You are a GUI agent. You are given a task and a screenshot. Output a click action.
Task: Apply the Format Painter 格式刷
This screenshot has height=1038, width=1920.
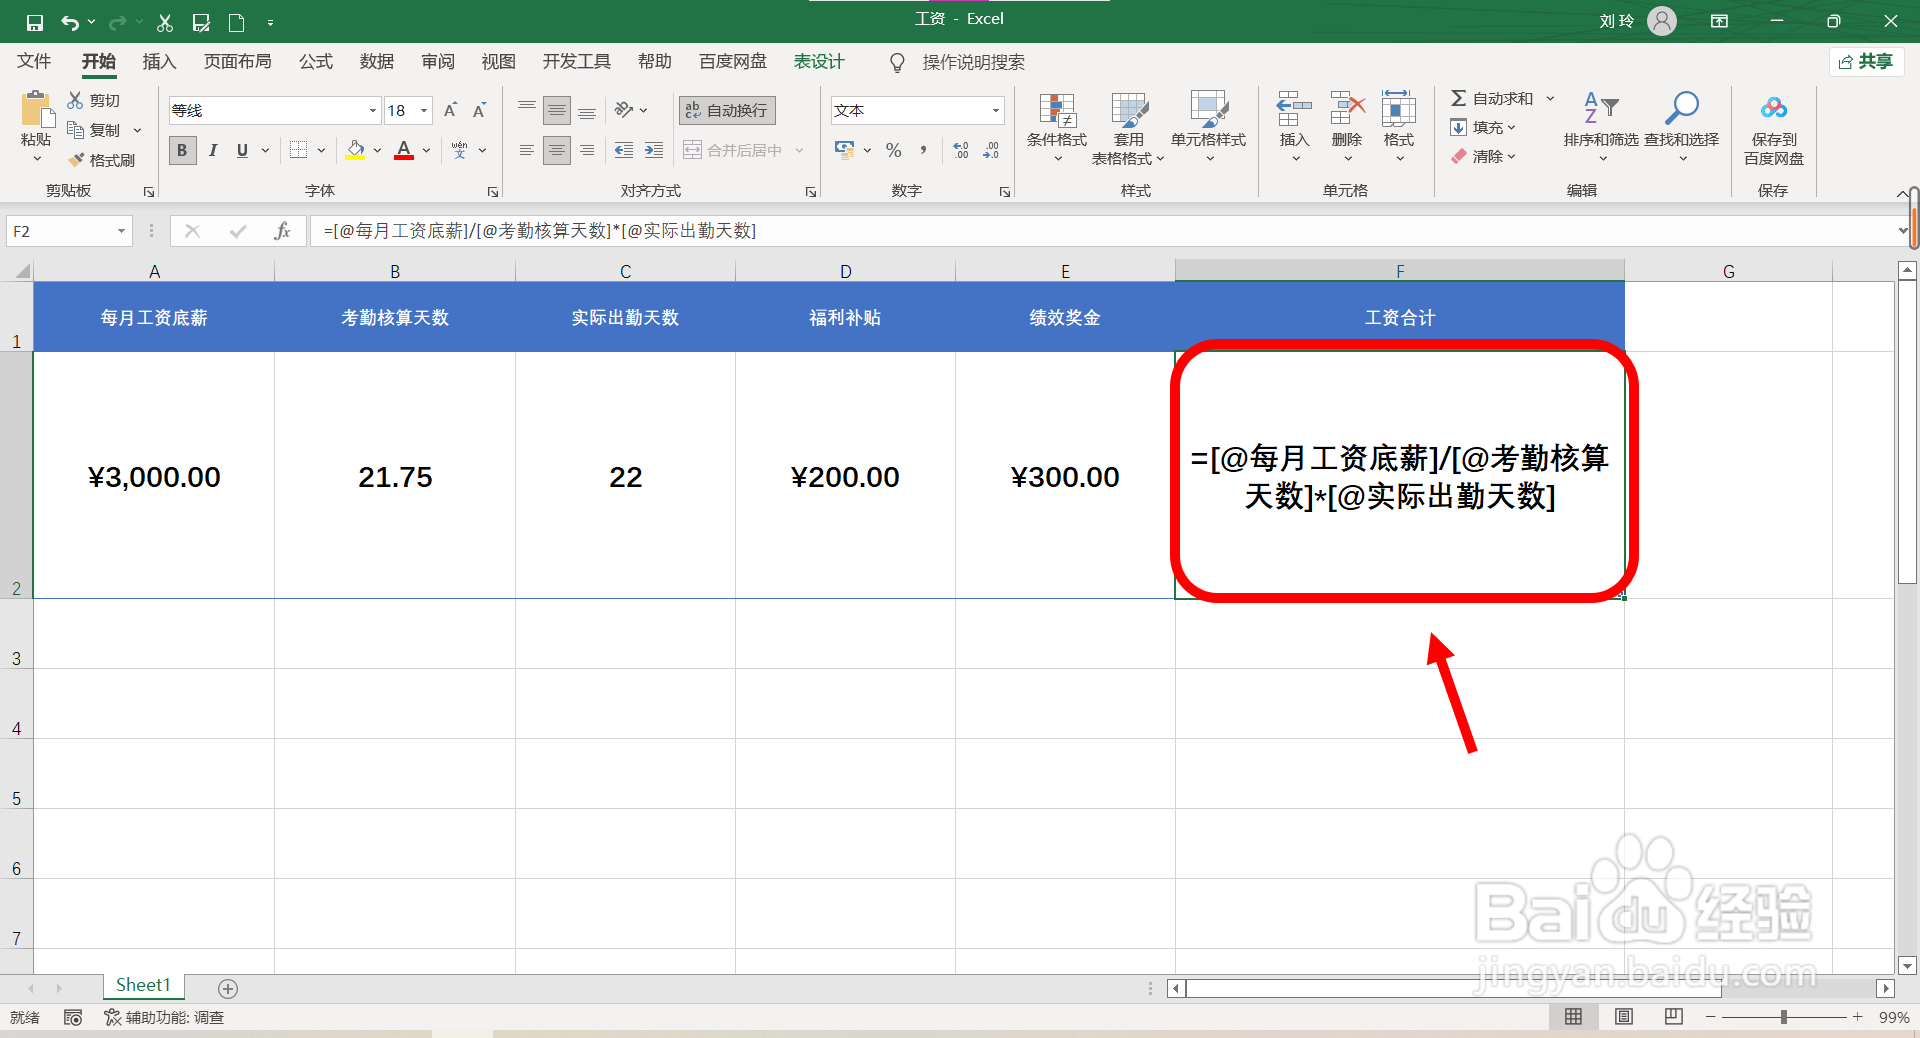click(101, 159)
